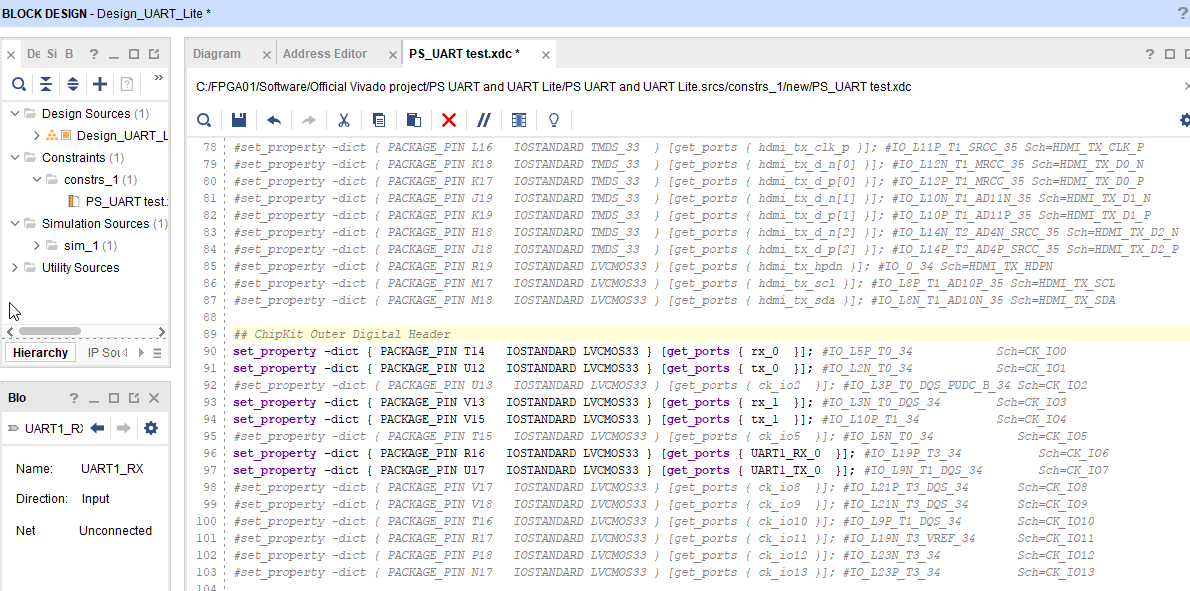Collapse the Design Sources tree node

click(15, 114)
